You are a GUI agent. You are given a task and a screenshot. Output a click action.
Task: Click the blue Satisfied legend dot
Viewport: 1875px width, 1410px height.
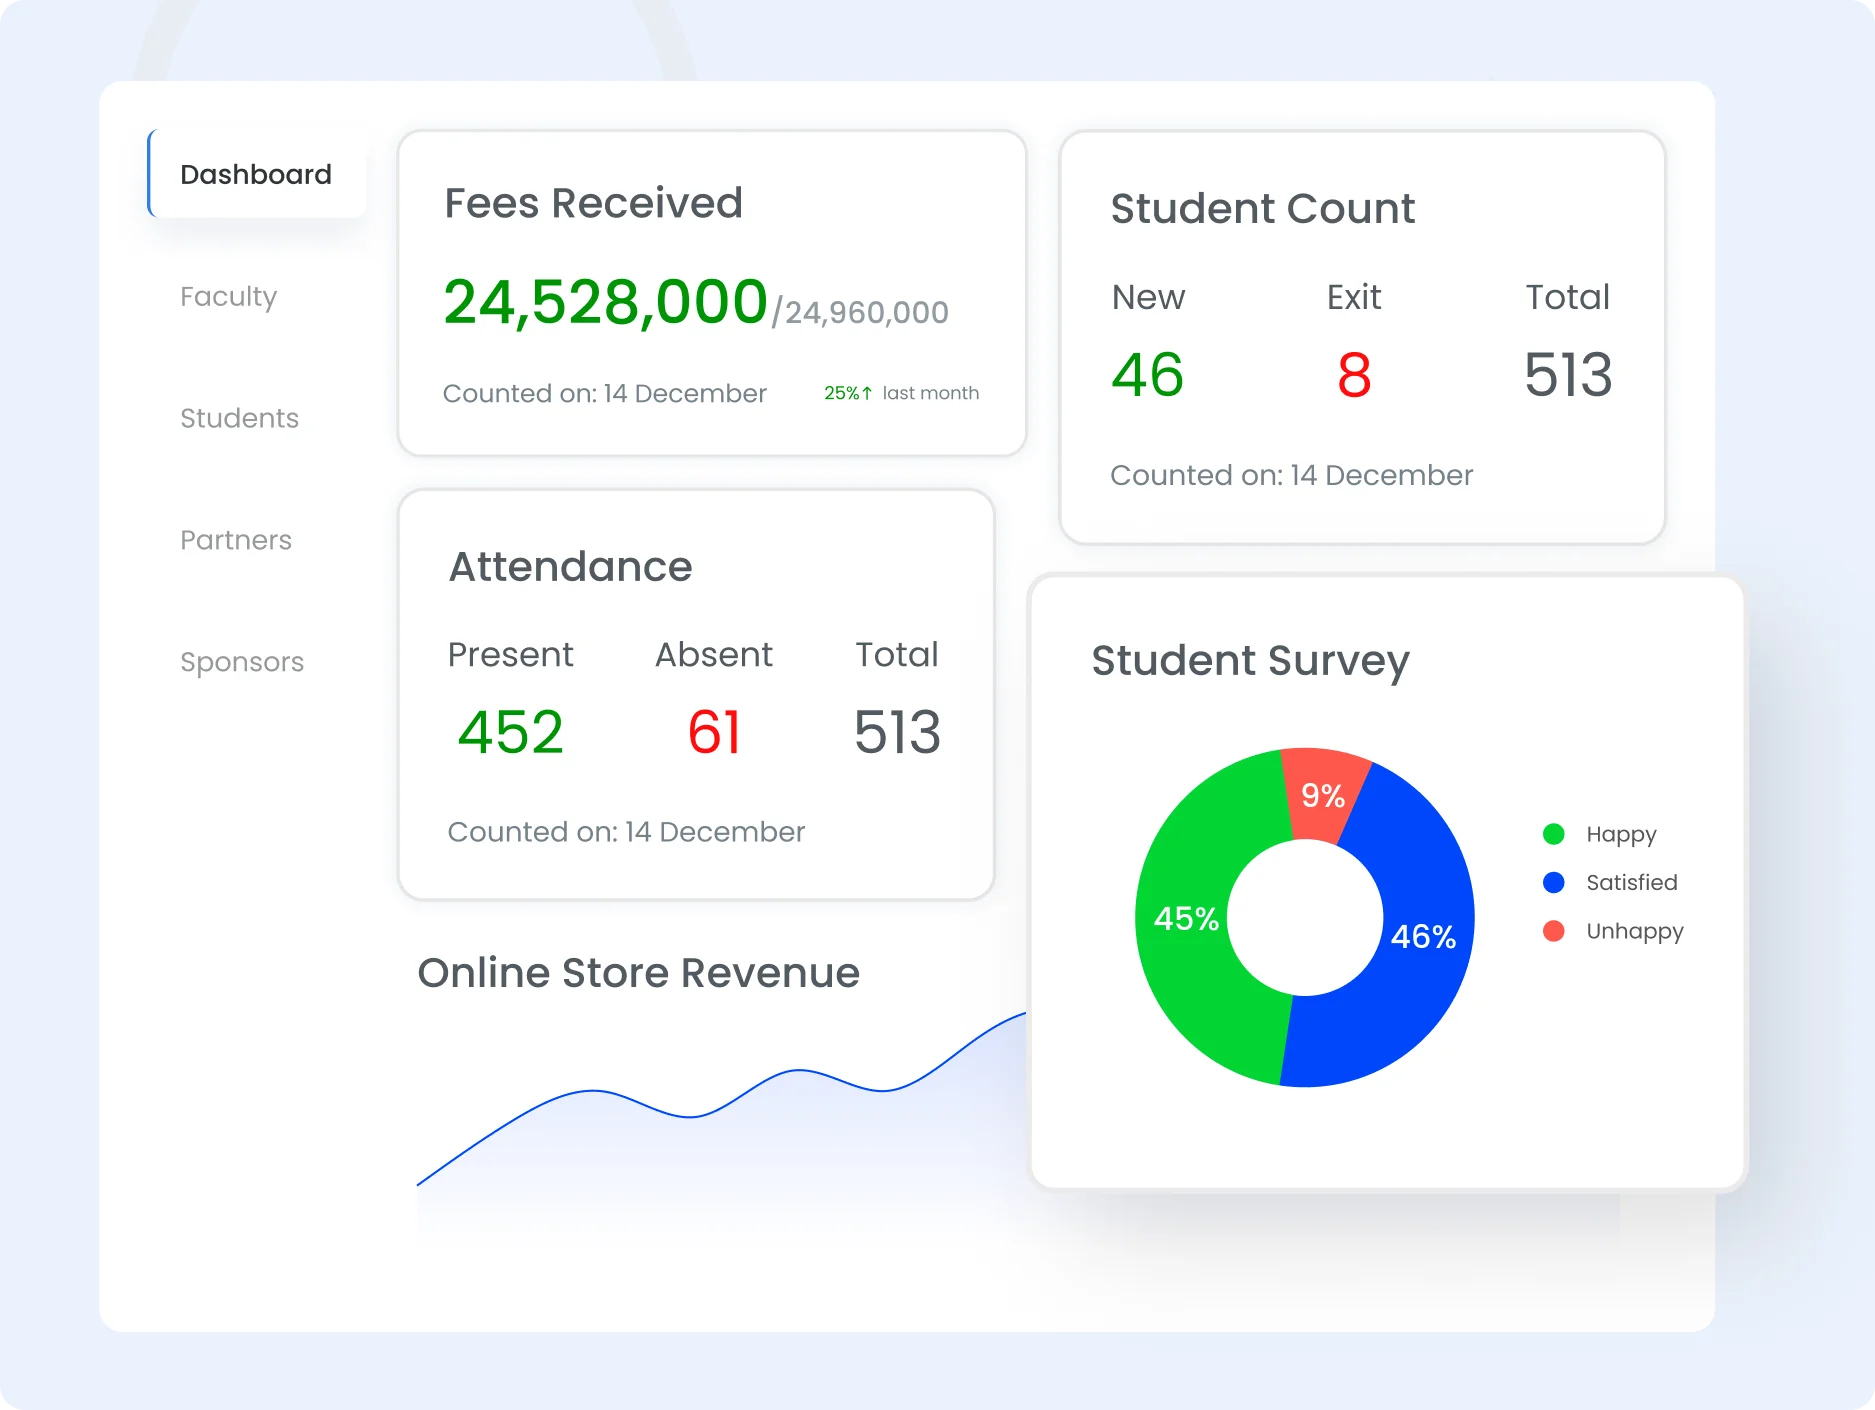(1553, 882)
